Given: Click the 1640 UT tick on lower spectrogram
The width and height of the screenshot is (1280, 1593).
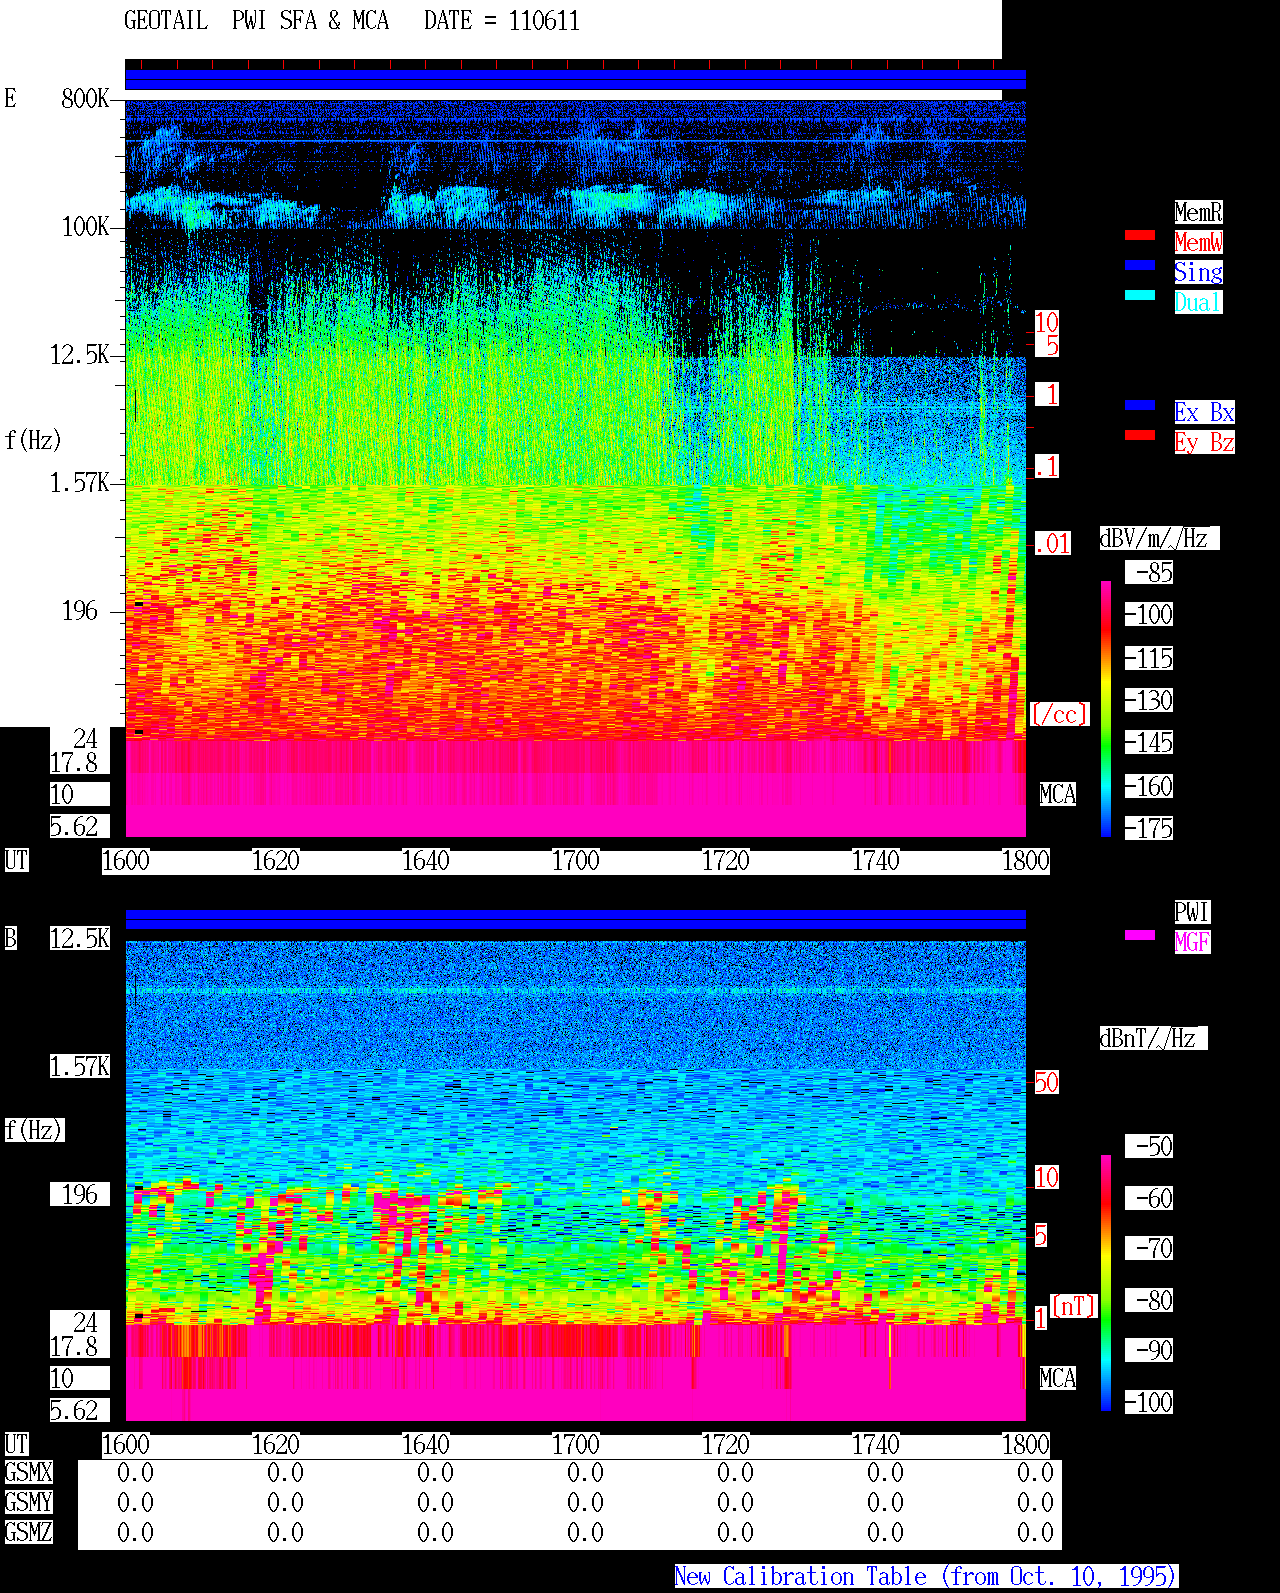Looking at the screenshot, I should 426,1445.
